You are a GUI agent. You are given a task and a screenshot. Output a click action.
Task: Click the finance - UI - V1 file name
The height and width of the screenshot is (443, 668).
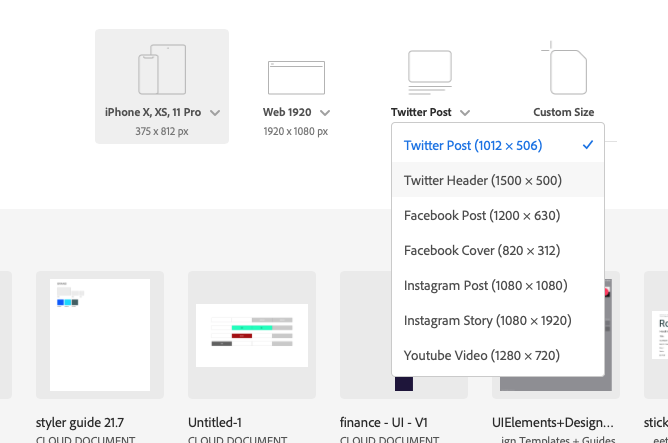[383, 423]
